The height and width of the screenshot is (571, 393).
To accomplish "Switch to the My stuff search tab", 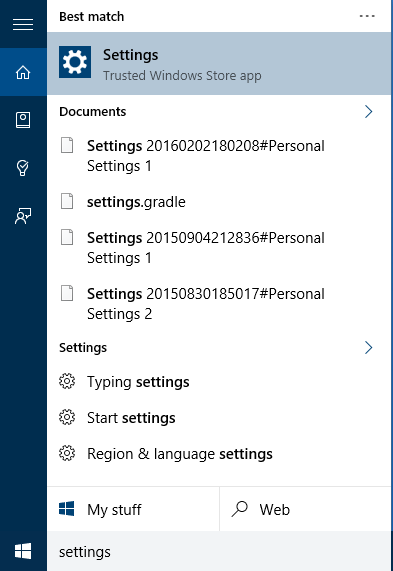I will tap(133, 509).
